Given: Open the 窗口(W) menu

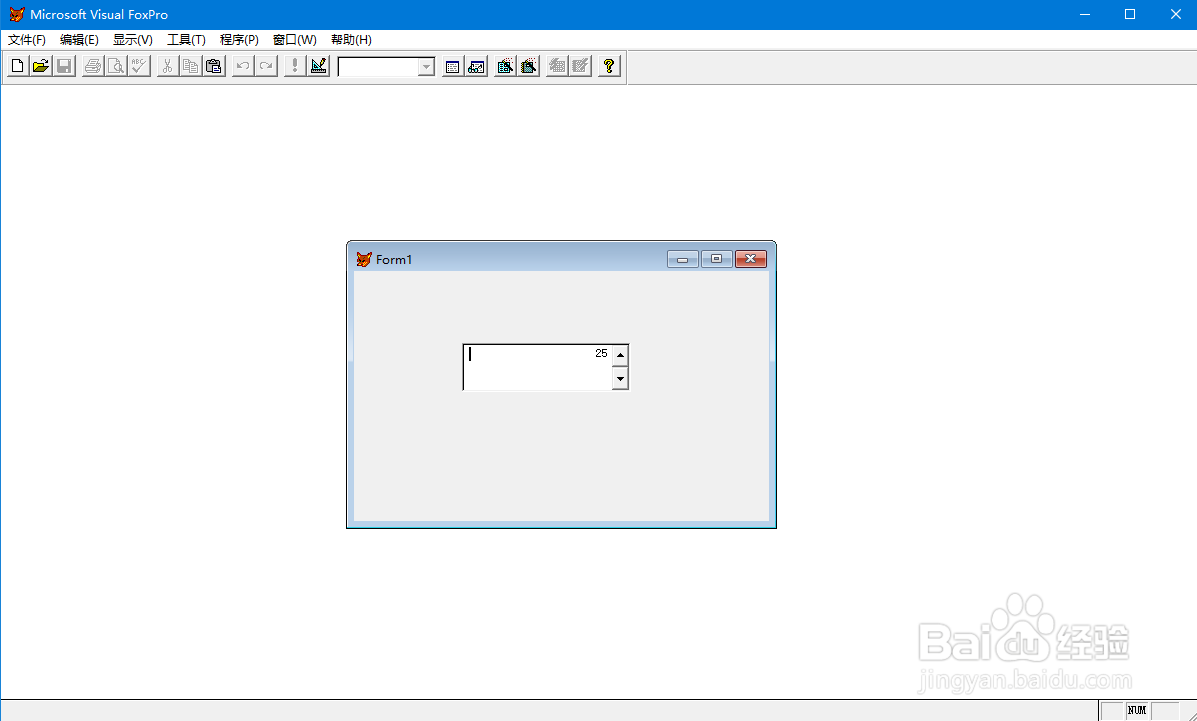Looking at the screenshot, I should pyautogui.click(x=295, y=40).
